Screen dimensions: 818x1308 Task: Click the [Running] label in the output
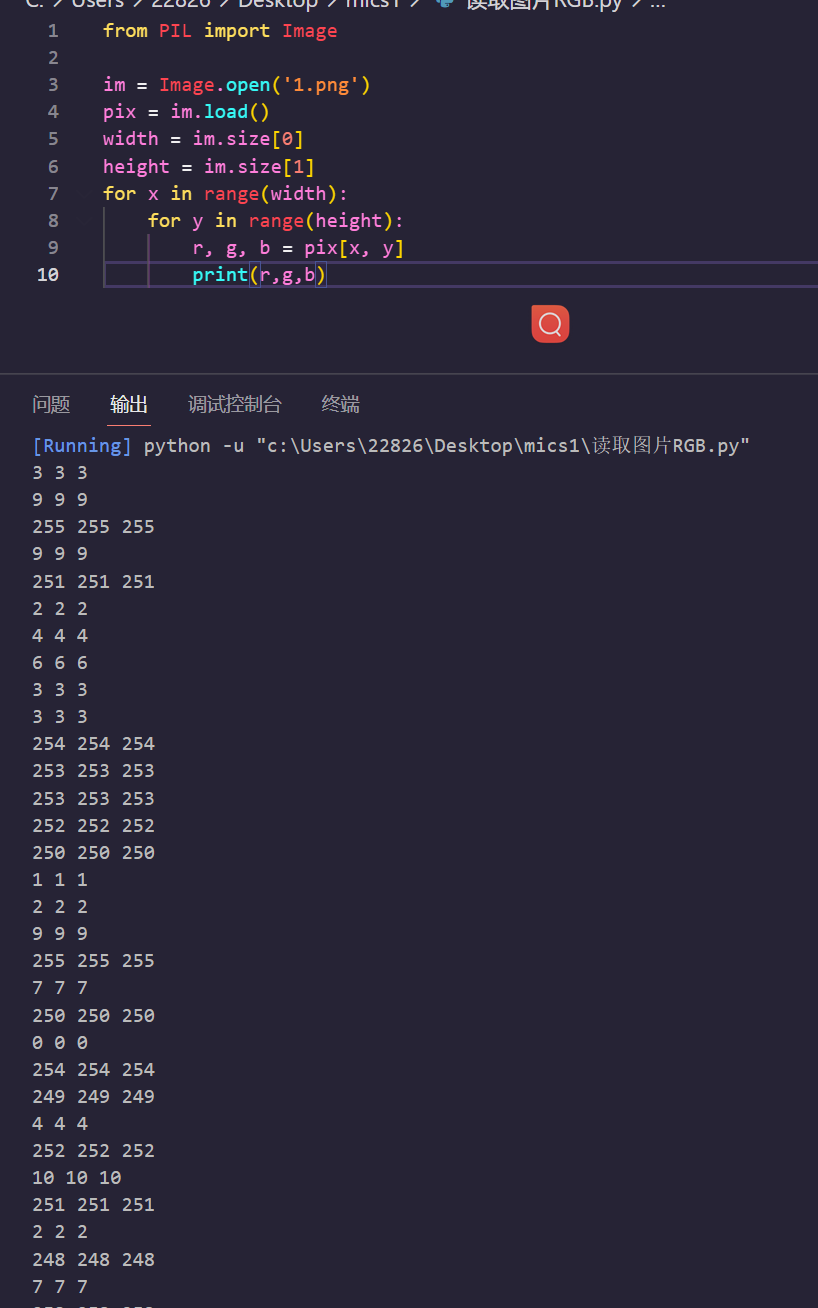[81, 445]
